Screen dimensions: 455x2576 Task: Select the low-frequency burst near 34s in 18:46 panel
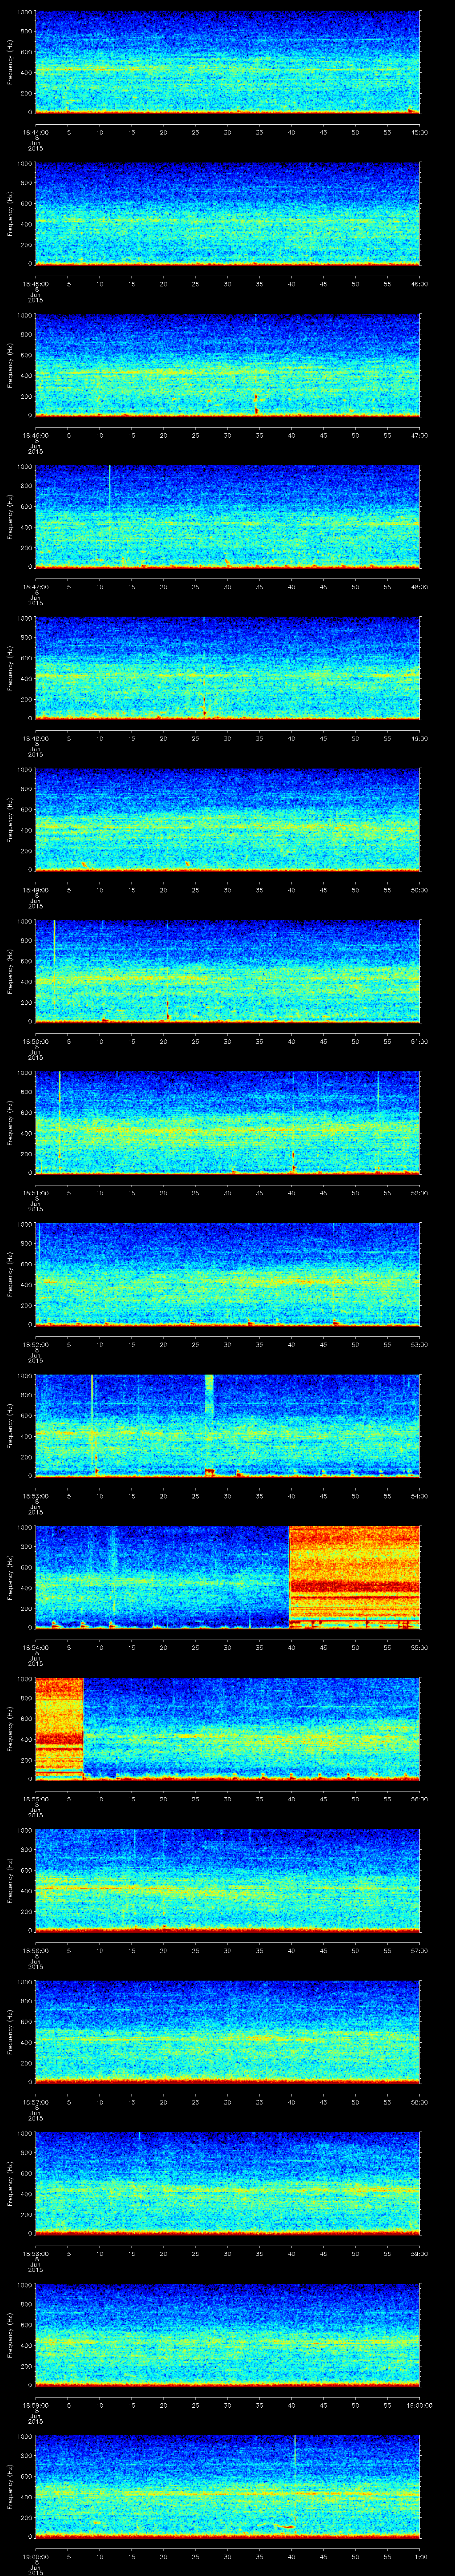click(256, 404)
